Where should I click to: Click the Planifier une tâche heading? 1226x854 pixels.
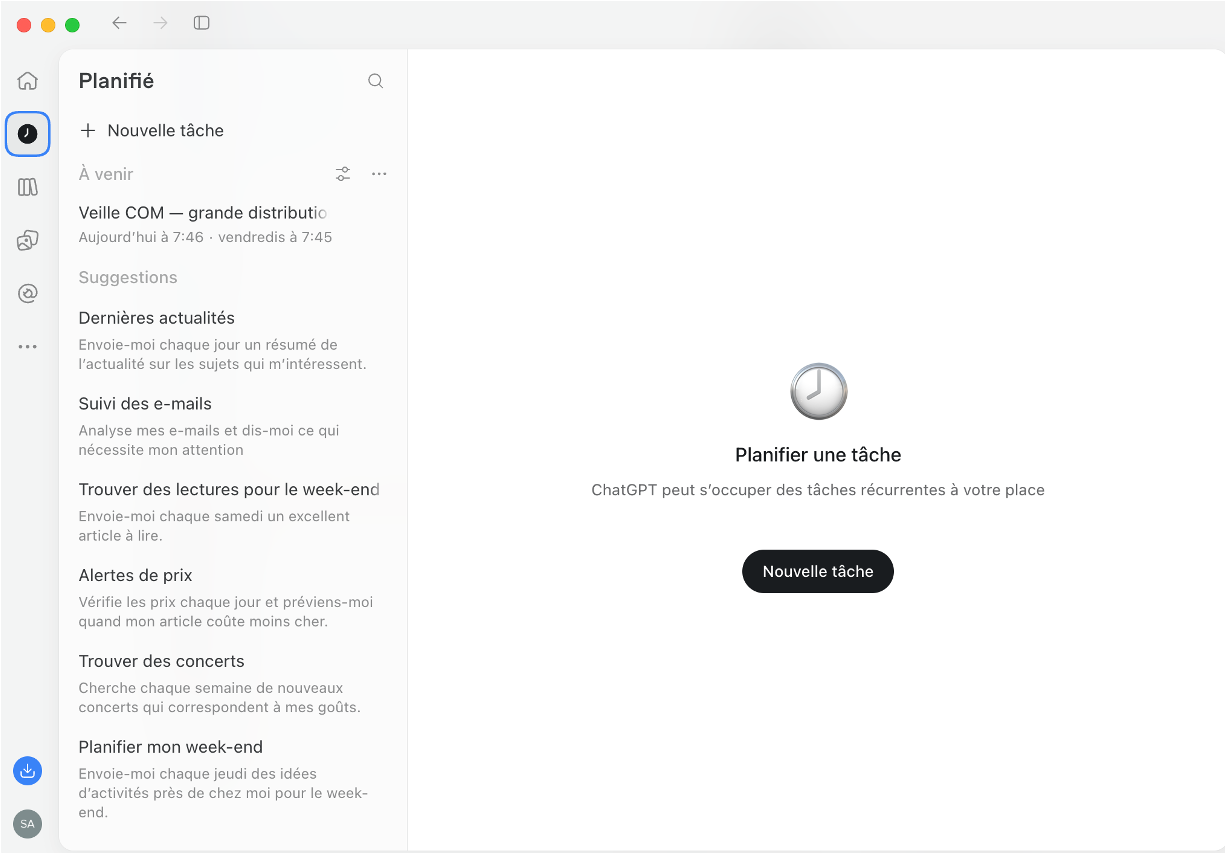tap(818, 455)
